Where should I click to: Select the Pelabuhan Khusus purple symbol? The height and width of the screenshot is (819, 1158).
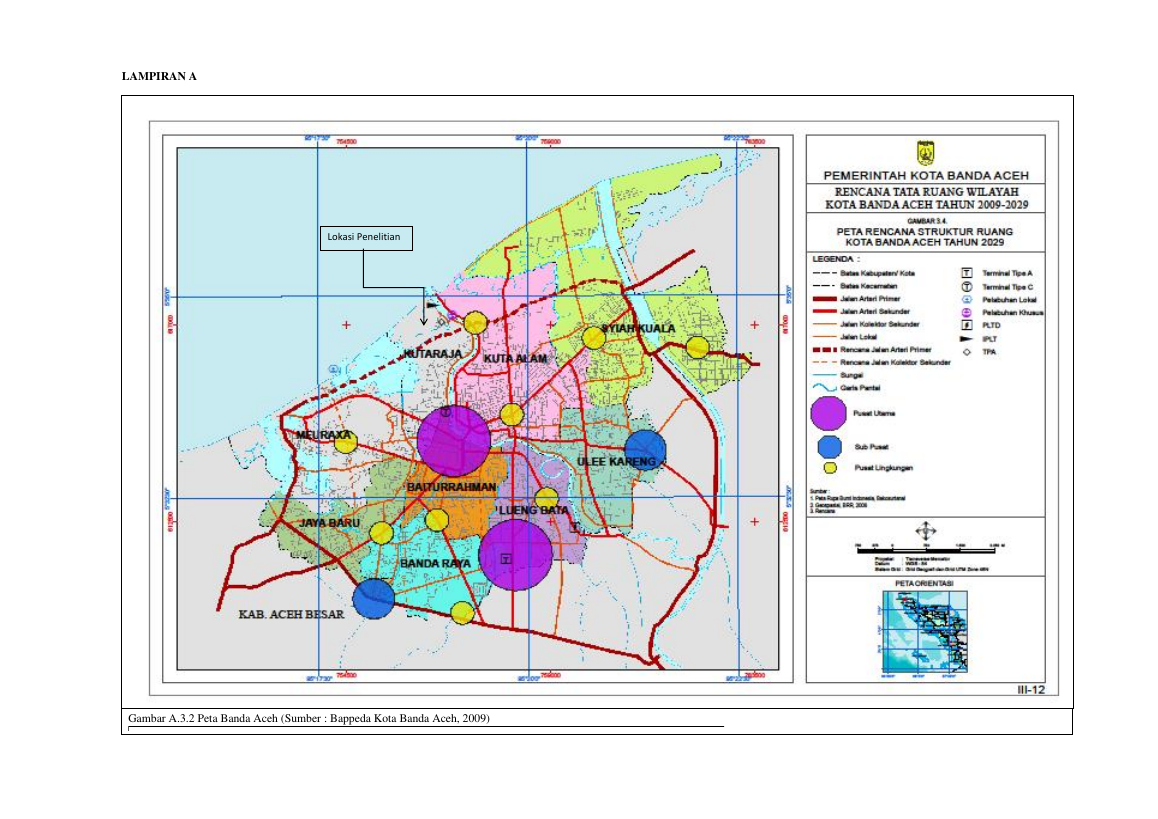point(966,312)
